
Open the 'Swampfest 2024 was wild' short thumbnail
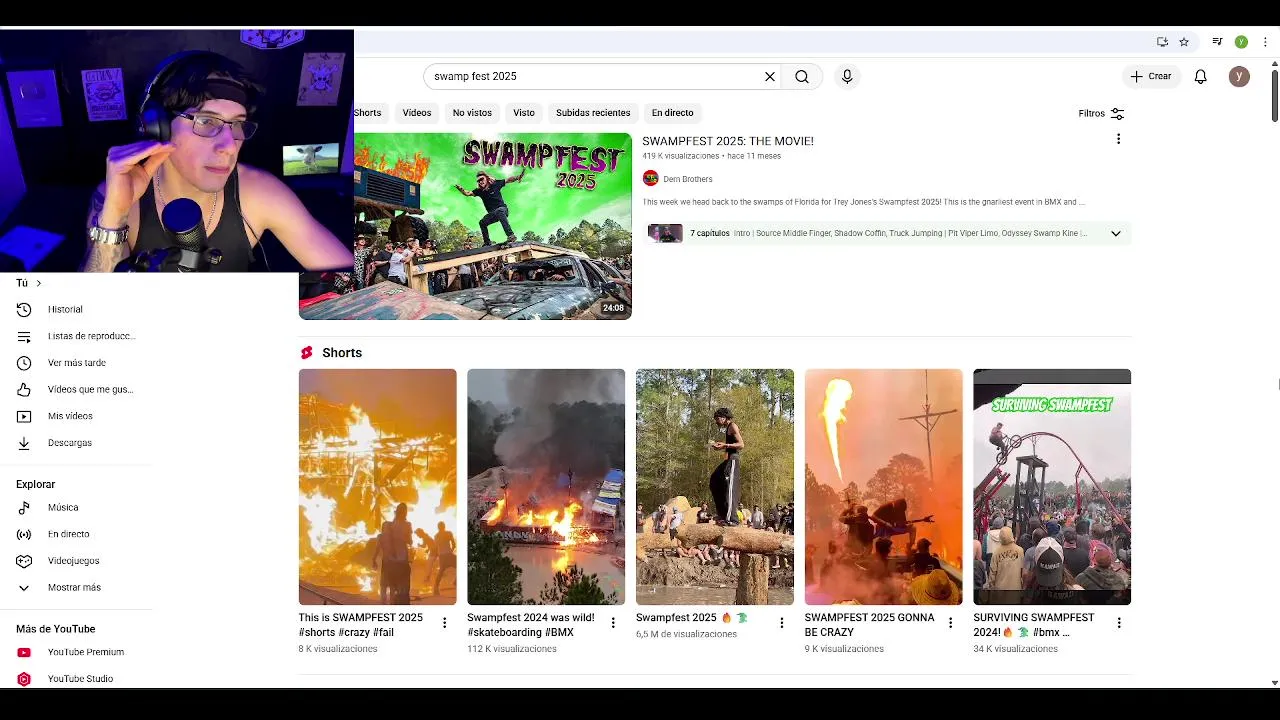point(546,487)
